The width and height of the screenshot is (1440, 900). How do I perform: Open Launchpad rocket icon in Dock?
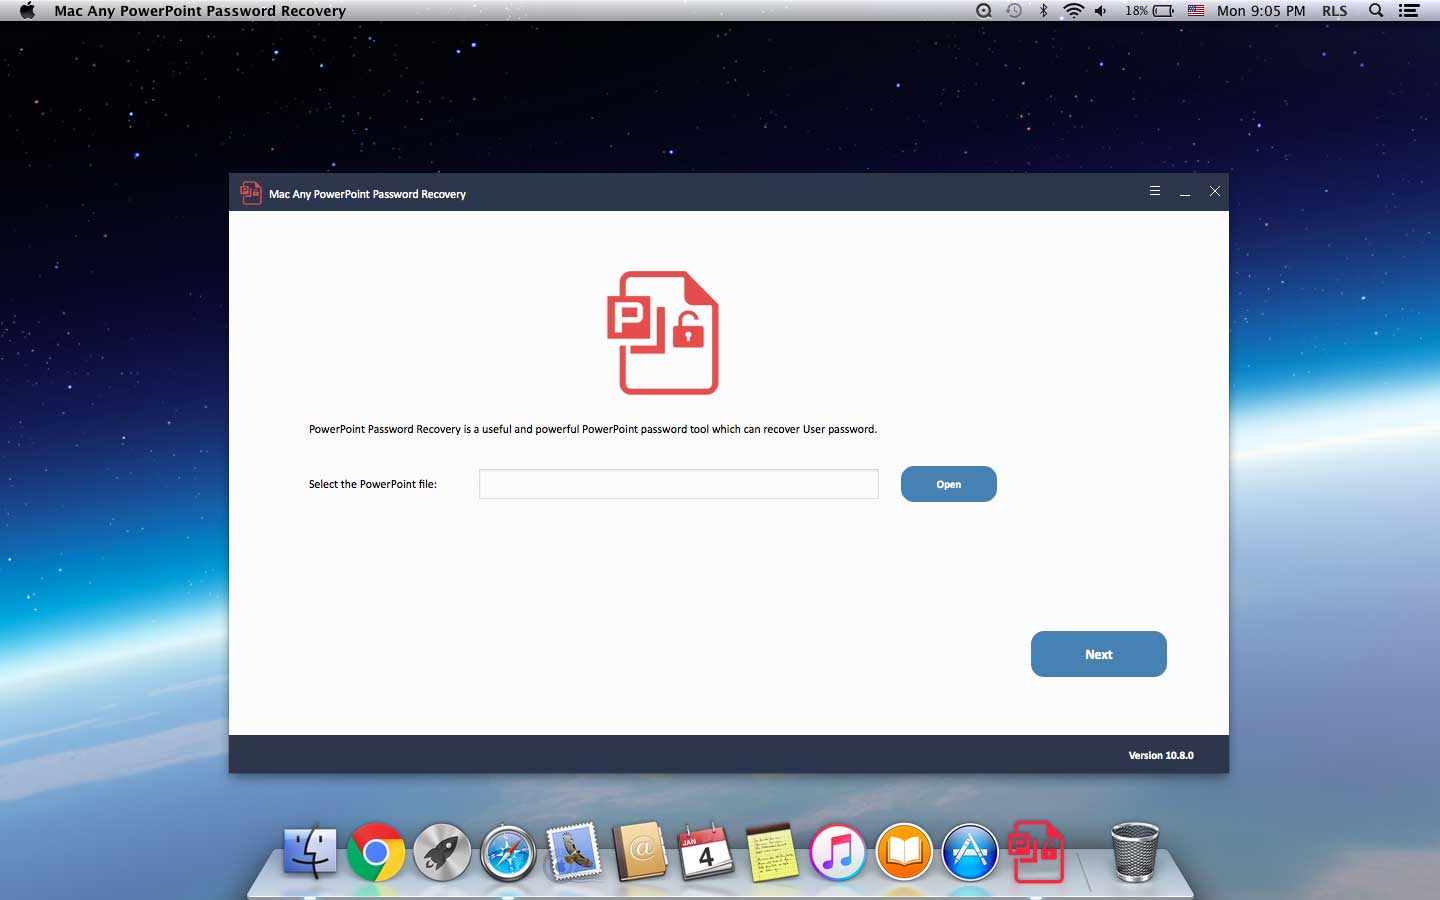coord(442,852)
